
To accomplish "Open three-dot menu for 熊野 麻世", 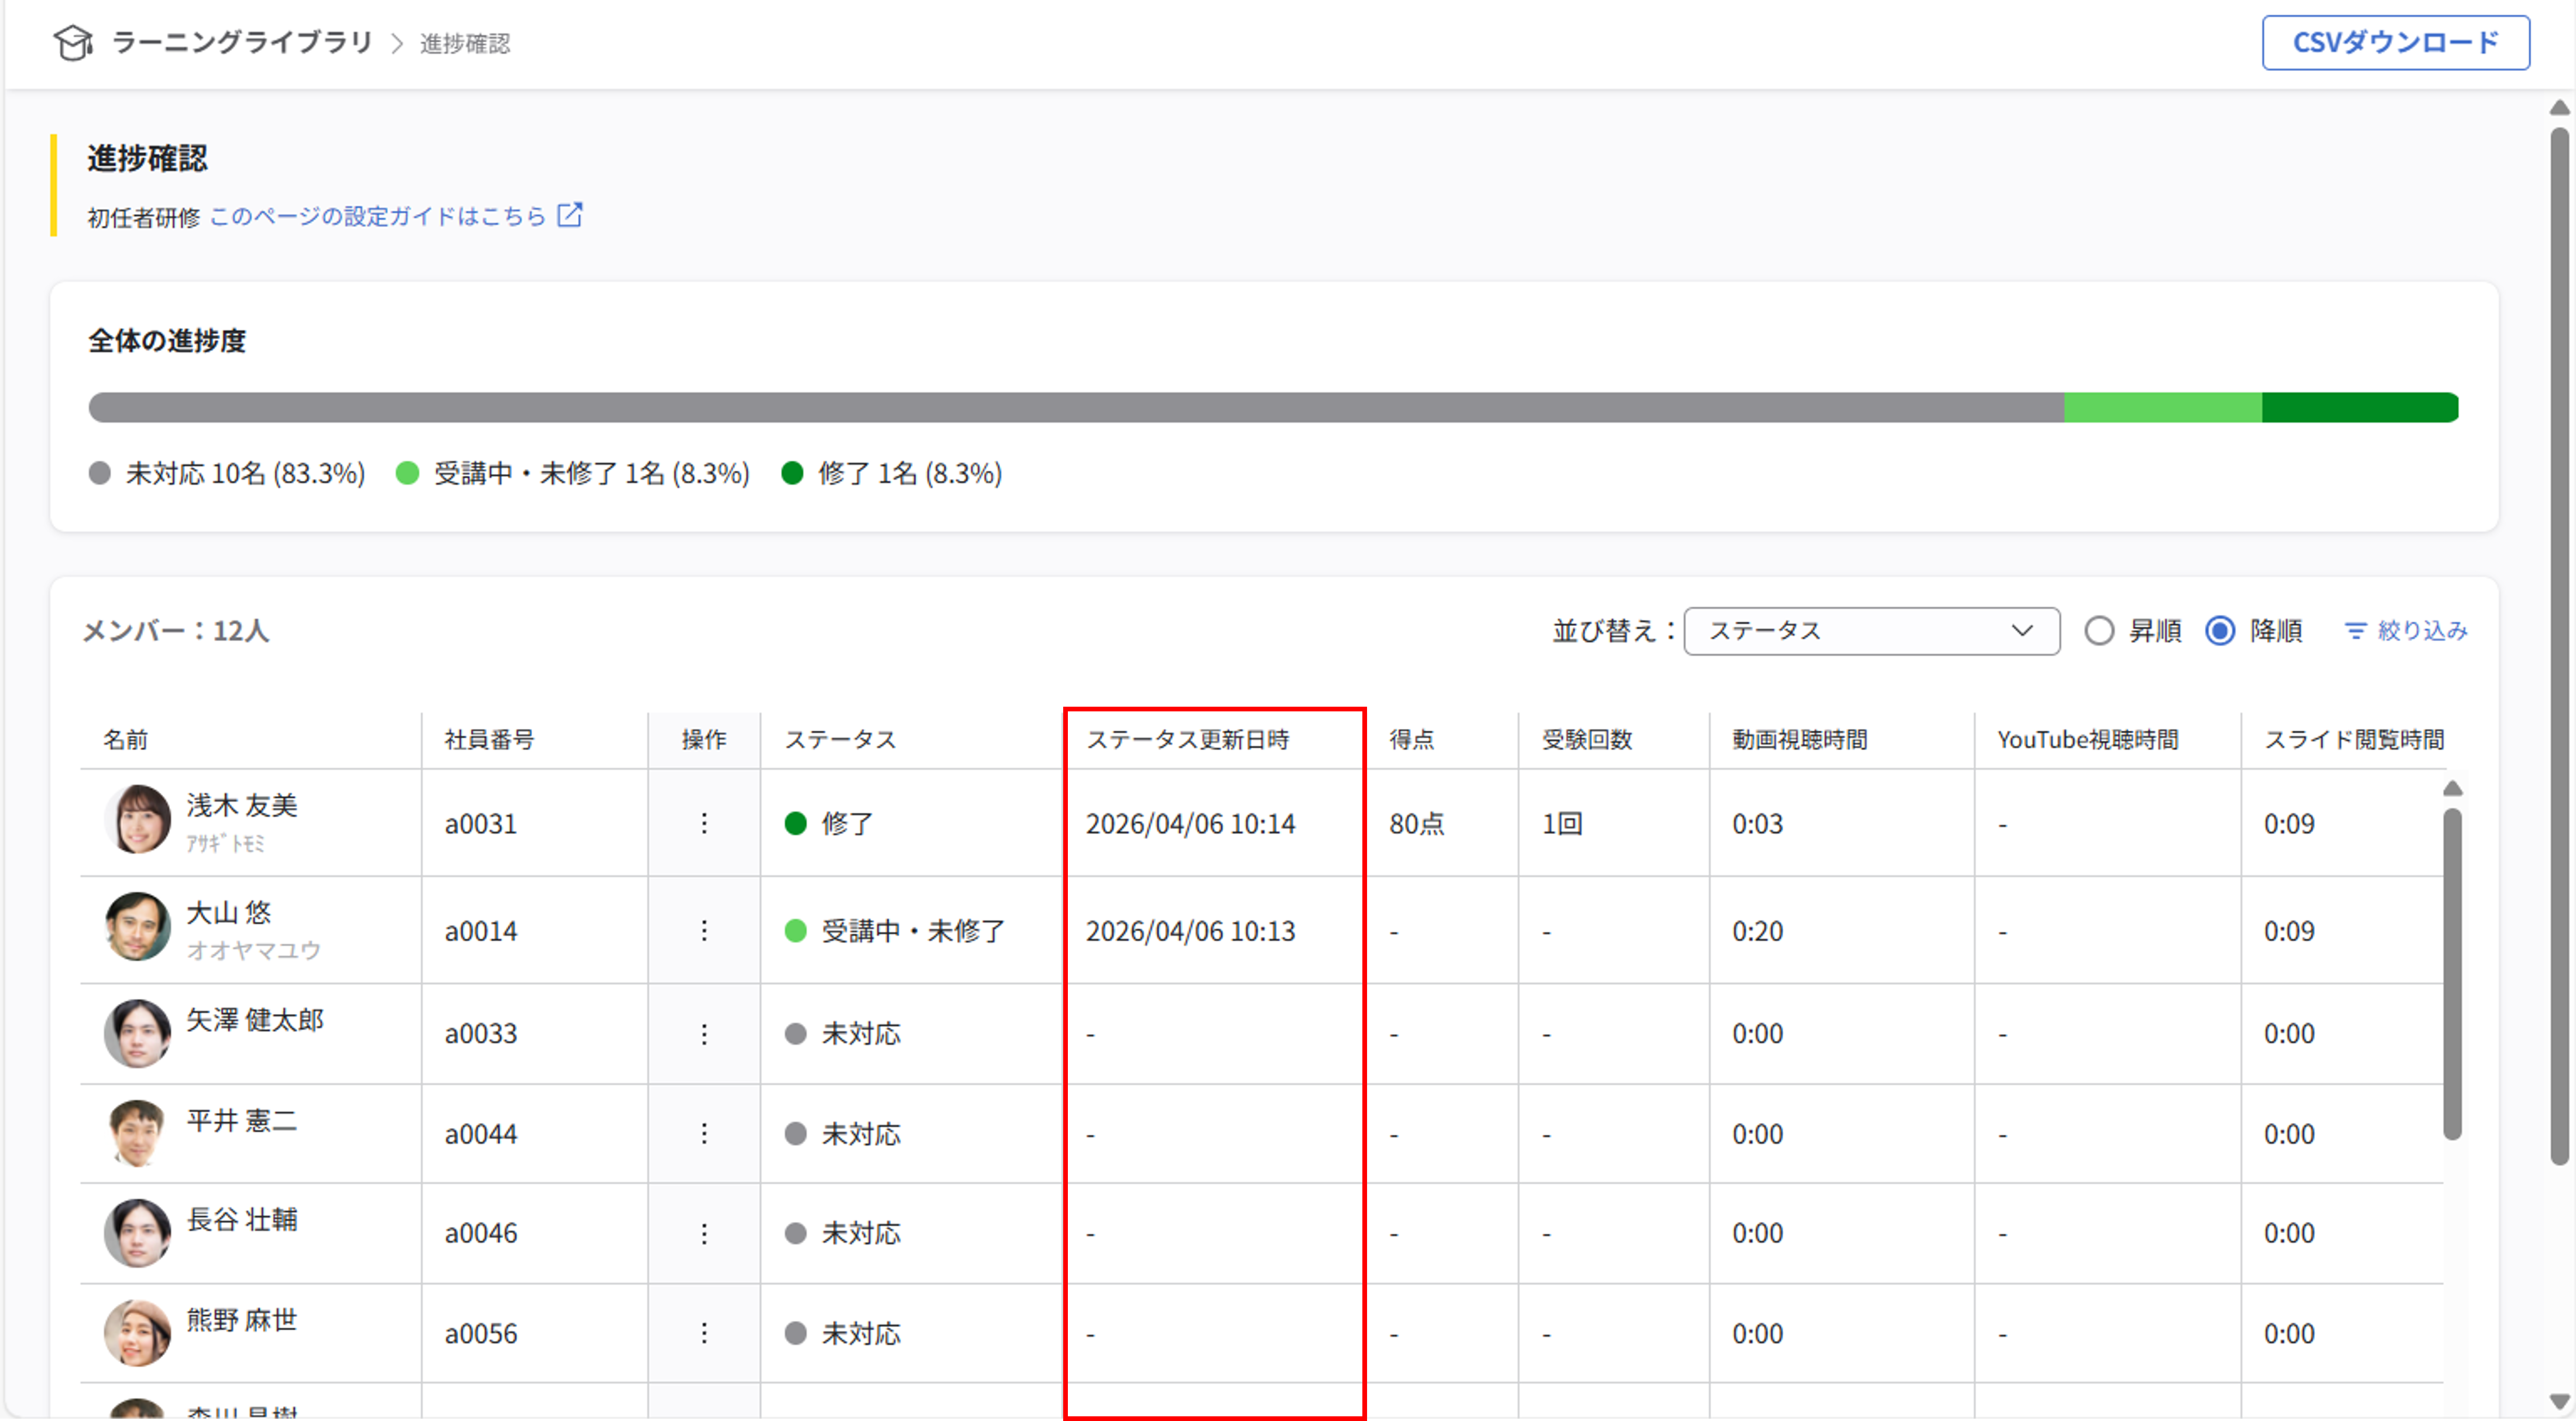I will (x=704, y=1334).
